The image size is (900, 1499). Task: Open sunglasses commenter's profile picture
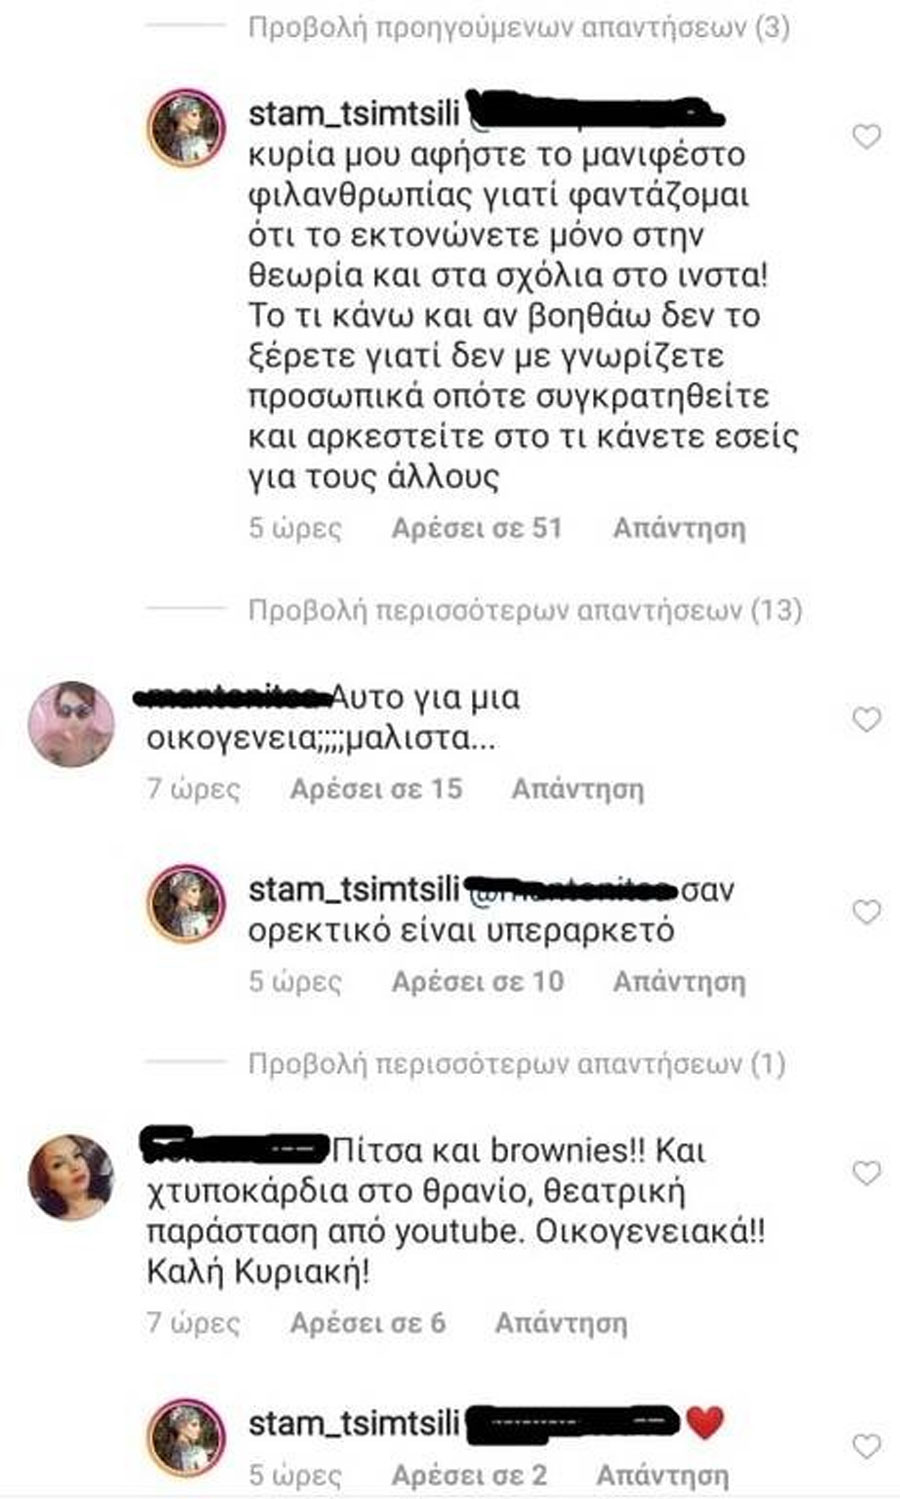(70, 724)
